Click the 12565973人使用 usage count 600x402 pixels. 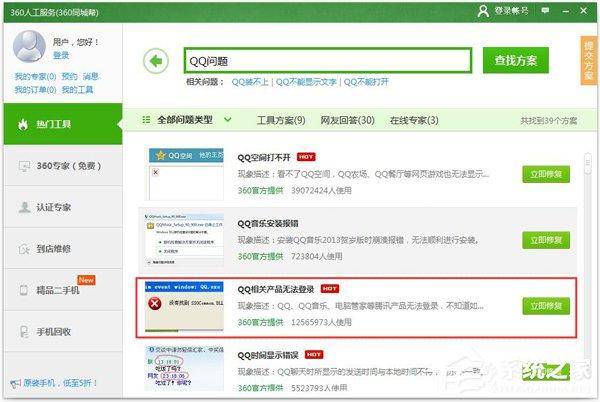(x=321, y=322)
